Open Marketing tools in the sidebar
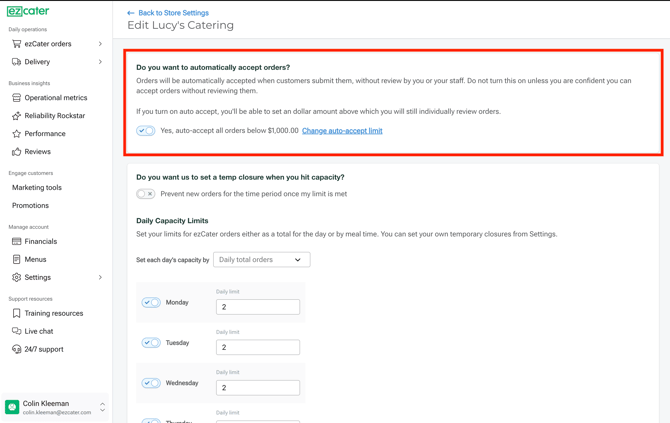This screenshot has width=670, height=423. pyautogui.click(x=37, y=187)
